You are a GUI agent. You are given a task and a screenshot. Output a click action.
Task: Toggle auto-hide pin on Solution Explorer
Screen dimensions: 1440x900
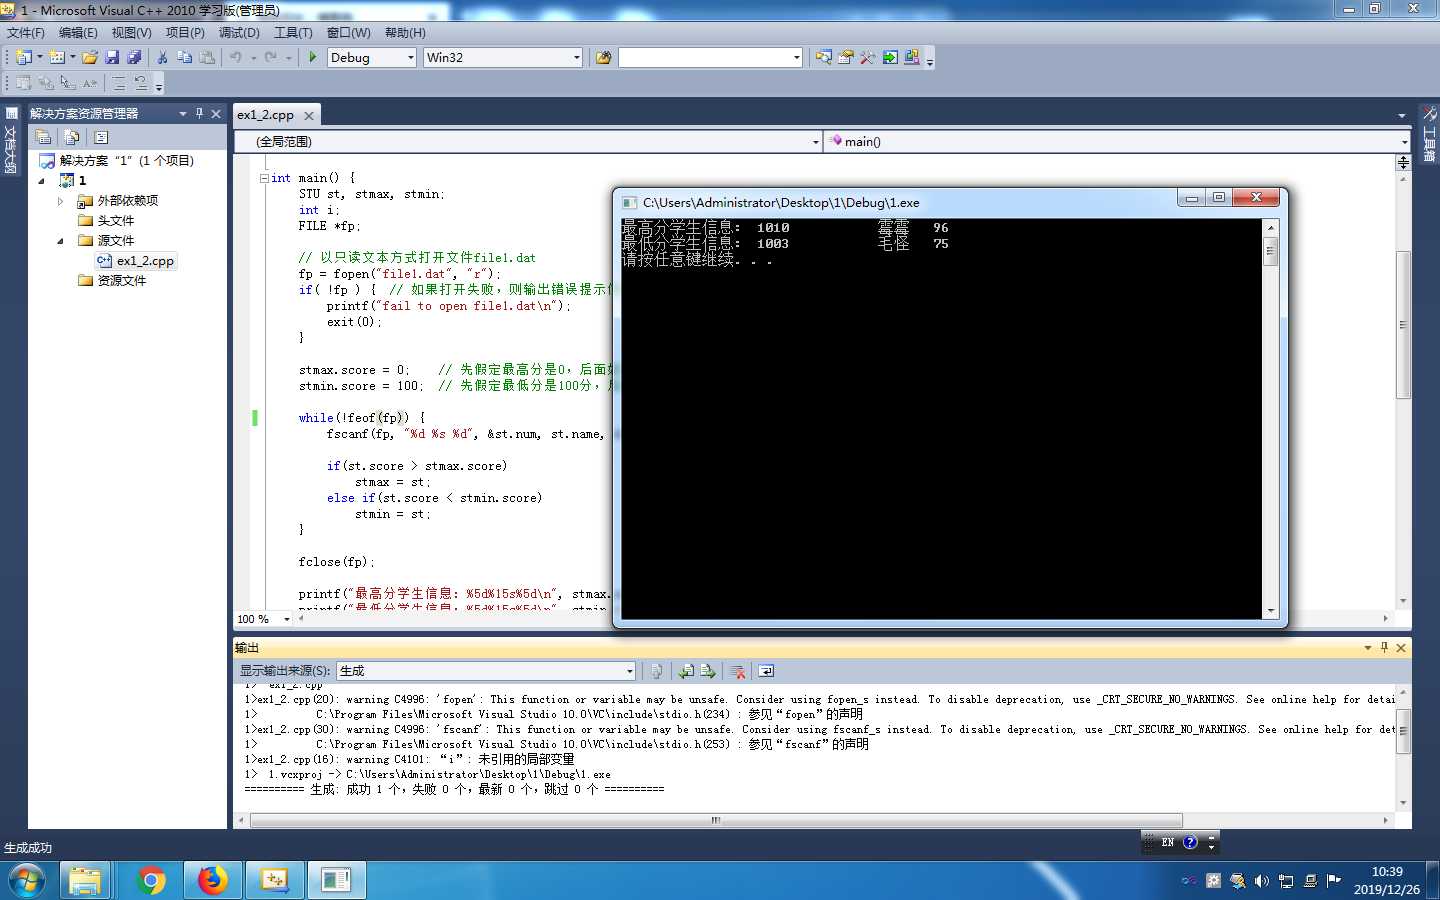click(199, 113)
